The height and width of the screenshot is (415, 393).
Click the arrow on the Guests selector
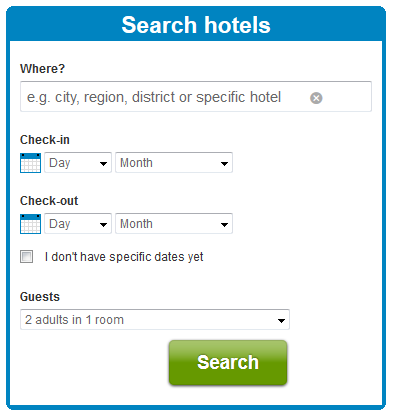click(281, 321)
